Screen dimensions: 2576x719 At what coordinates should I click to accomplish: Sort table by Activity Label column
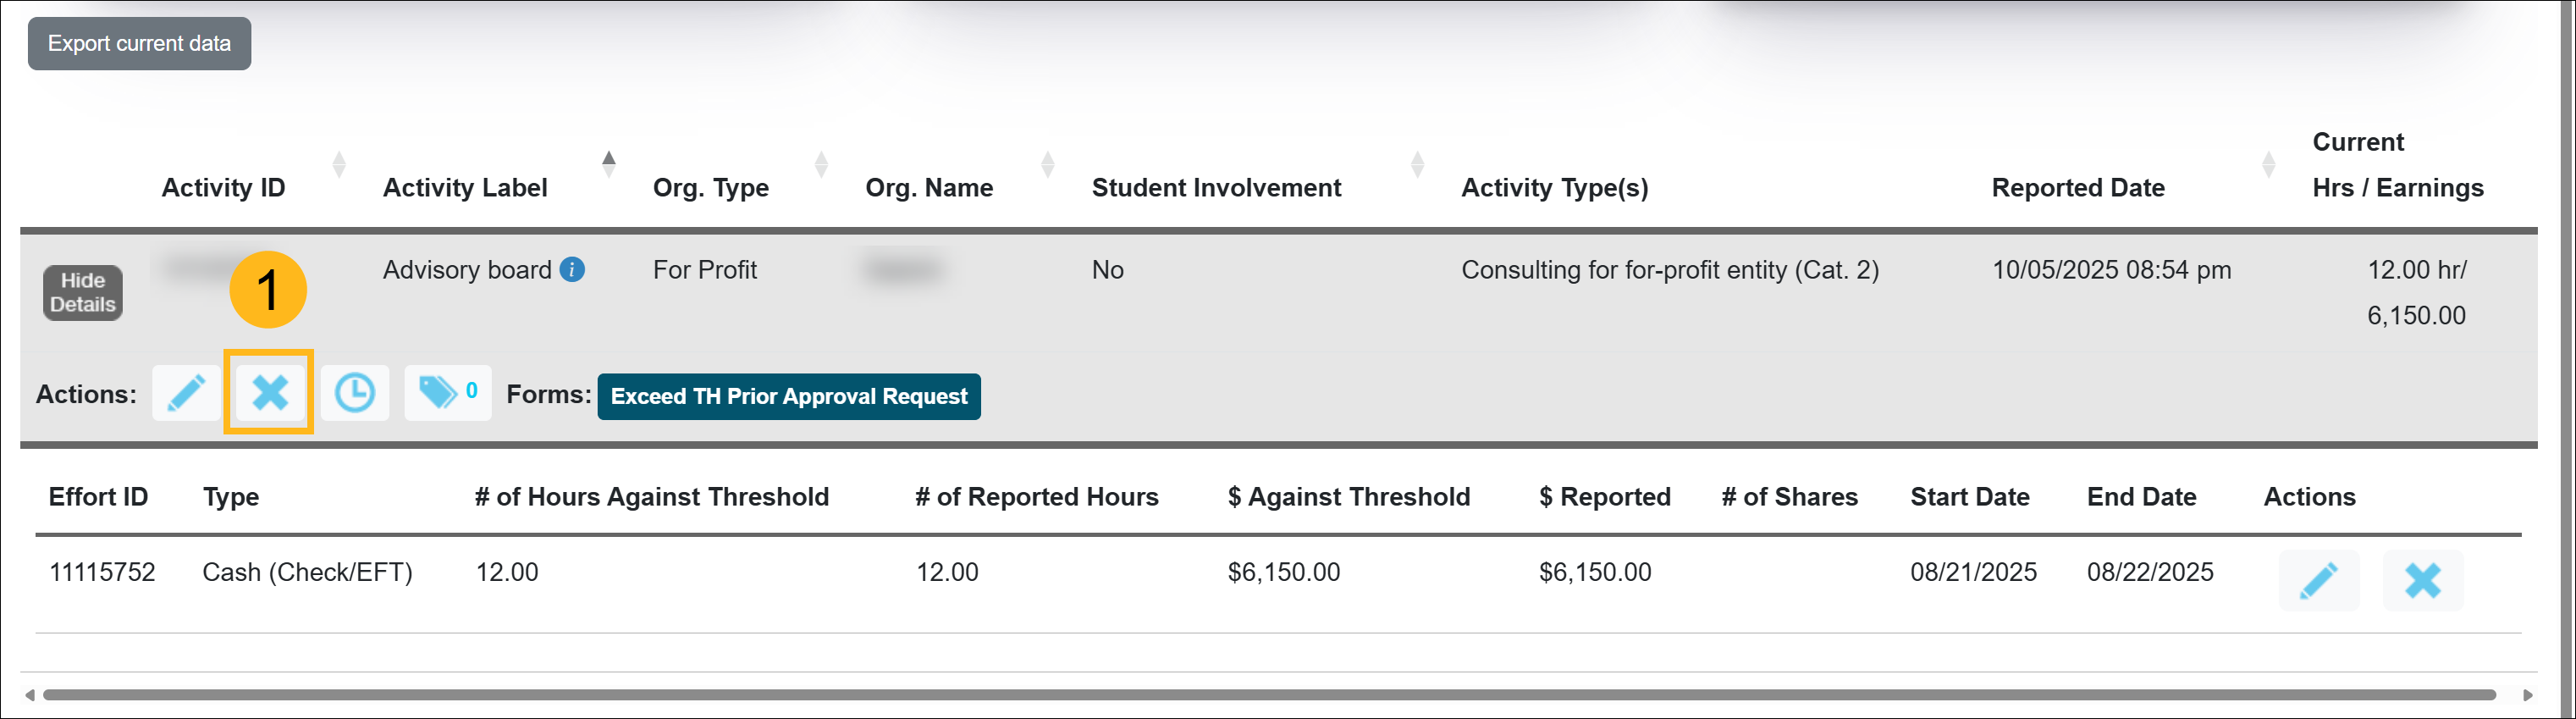point(465,188)
